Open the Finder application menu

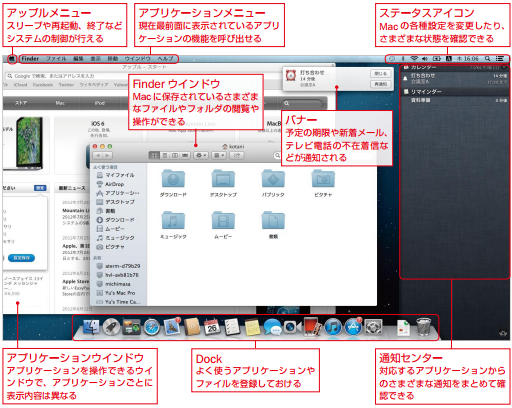tap(30, 59)
